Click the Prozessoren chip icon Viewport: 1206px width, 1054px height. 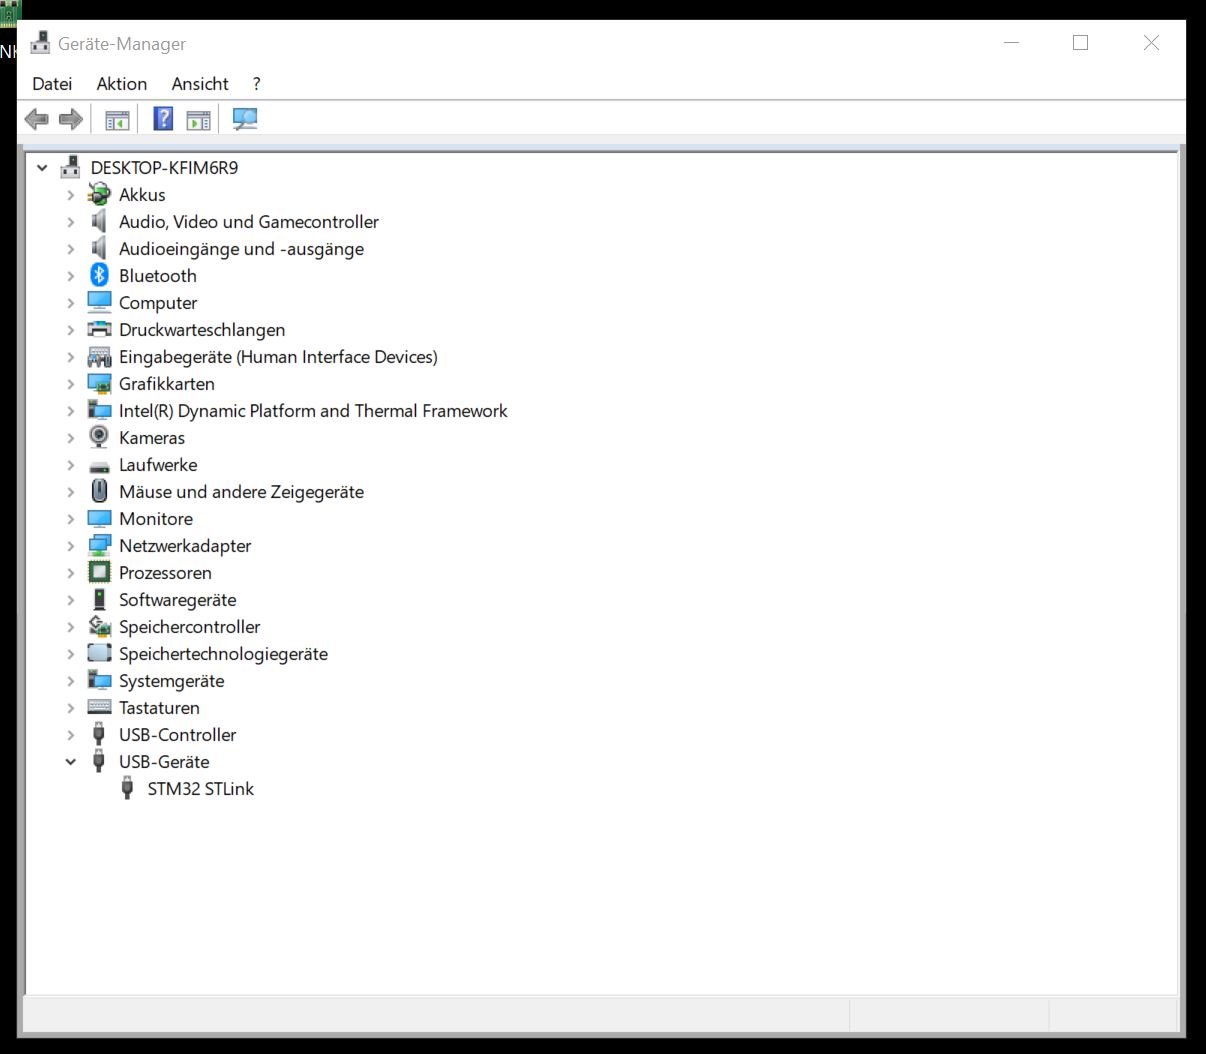tap(99, 573)
